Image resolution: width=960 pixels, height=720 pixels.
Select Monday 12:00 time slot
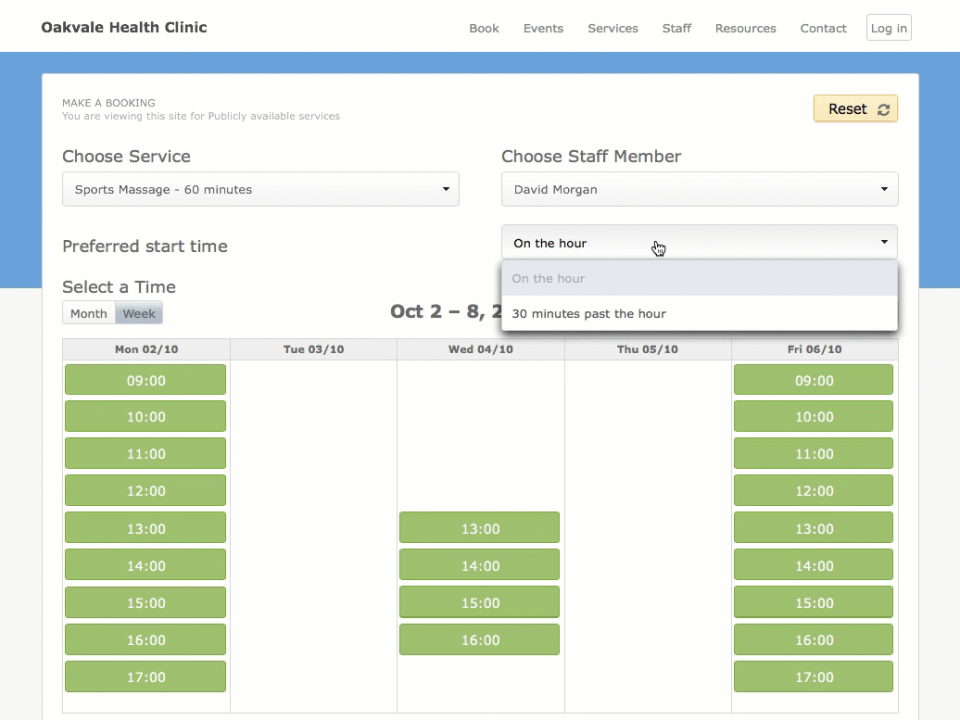(x=146, y=490)
